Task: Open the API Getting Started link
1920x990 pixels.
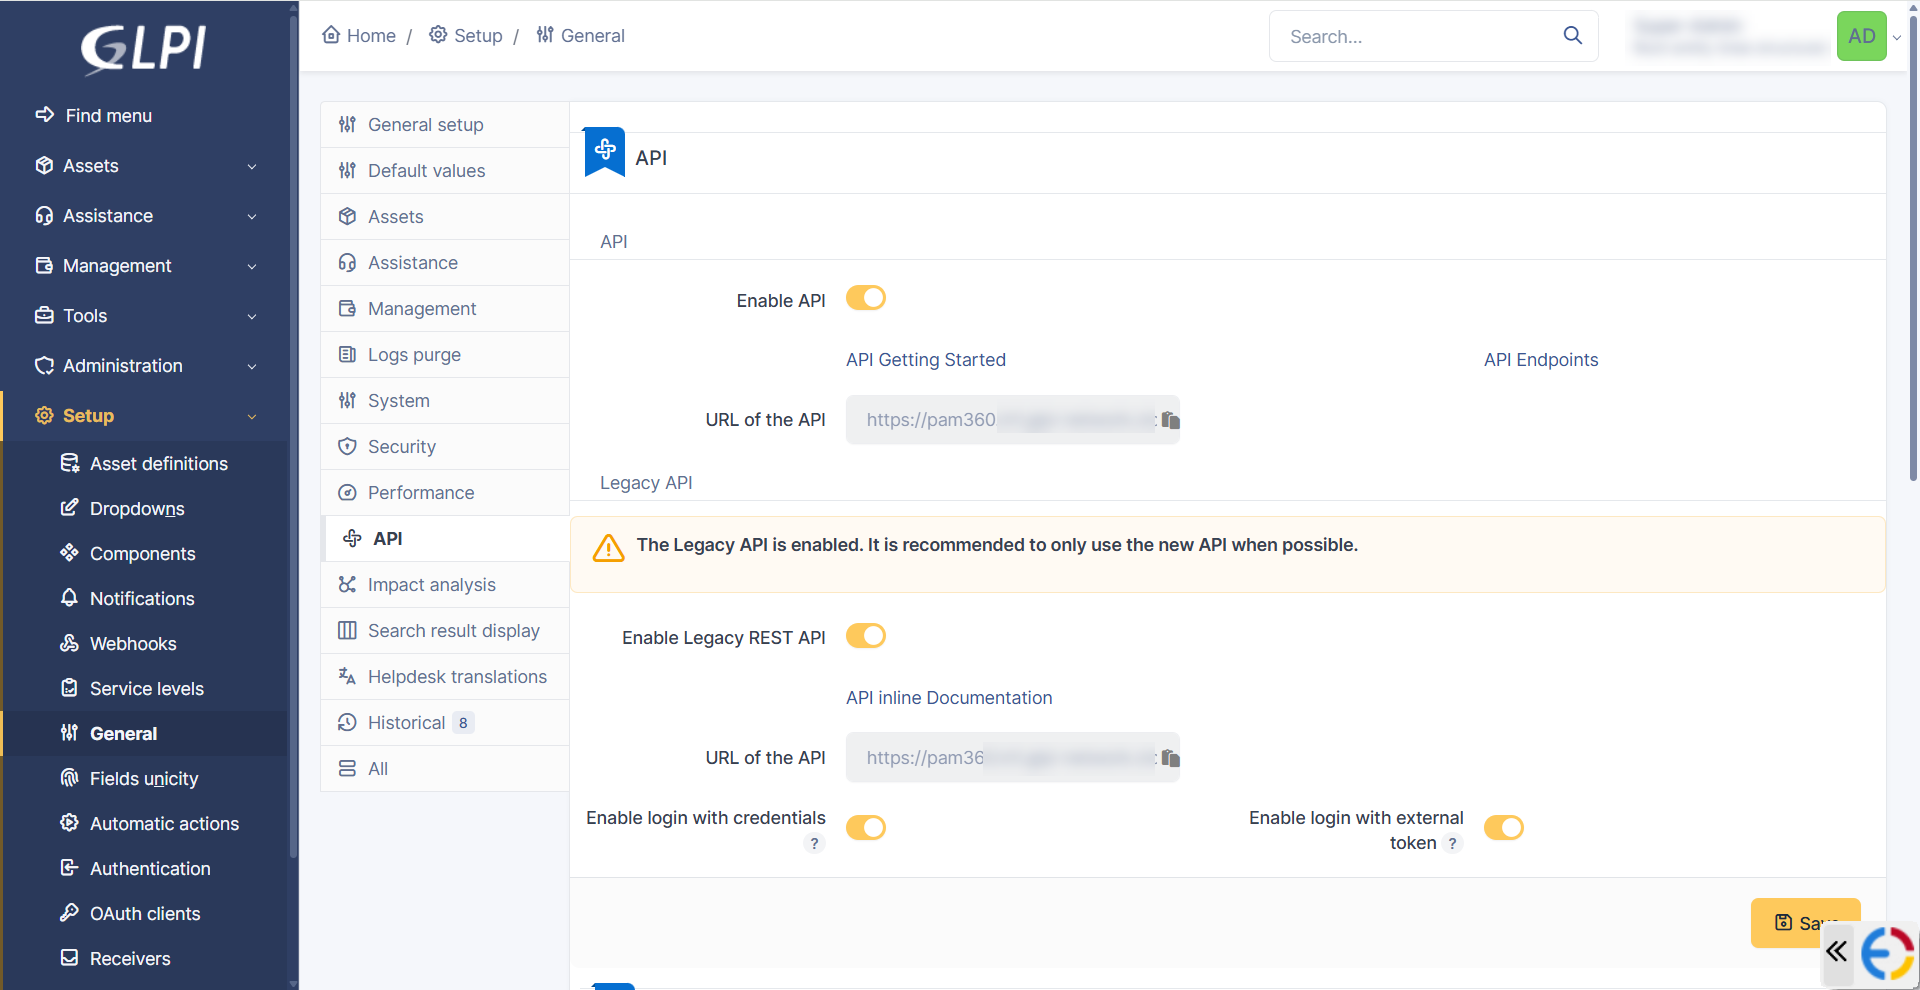Action: (x=926, y=360)
